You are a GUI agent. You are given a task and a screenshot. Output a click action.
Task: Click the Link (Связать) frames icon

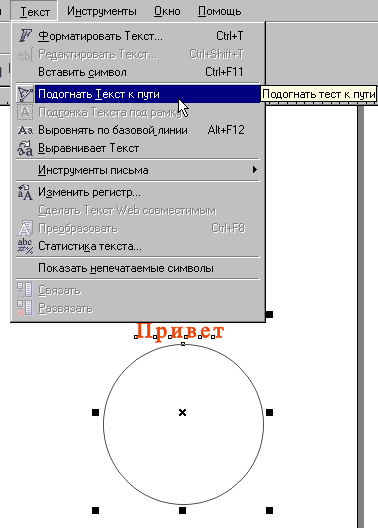(25, 290)
